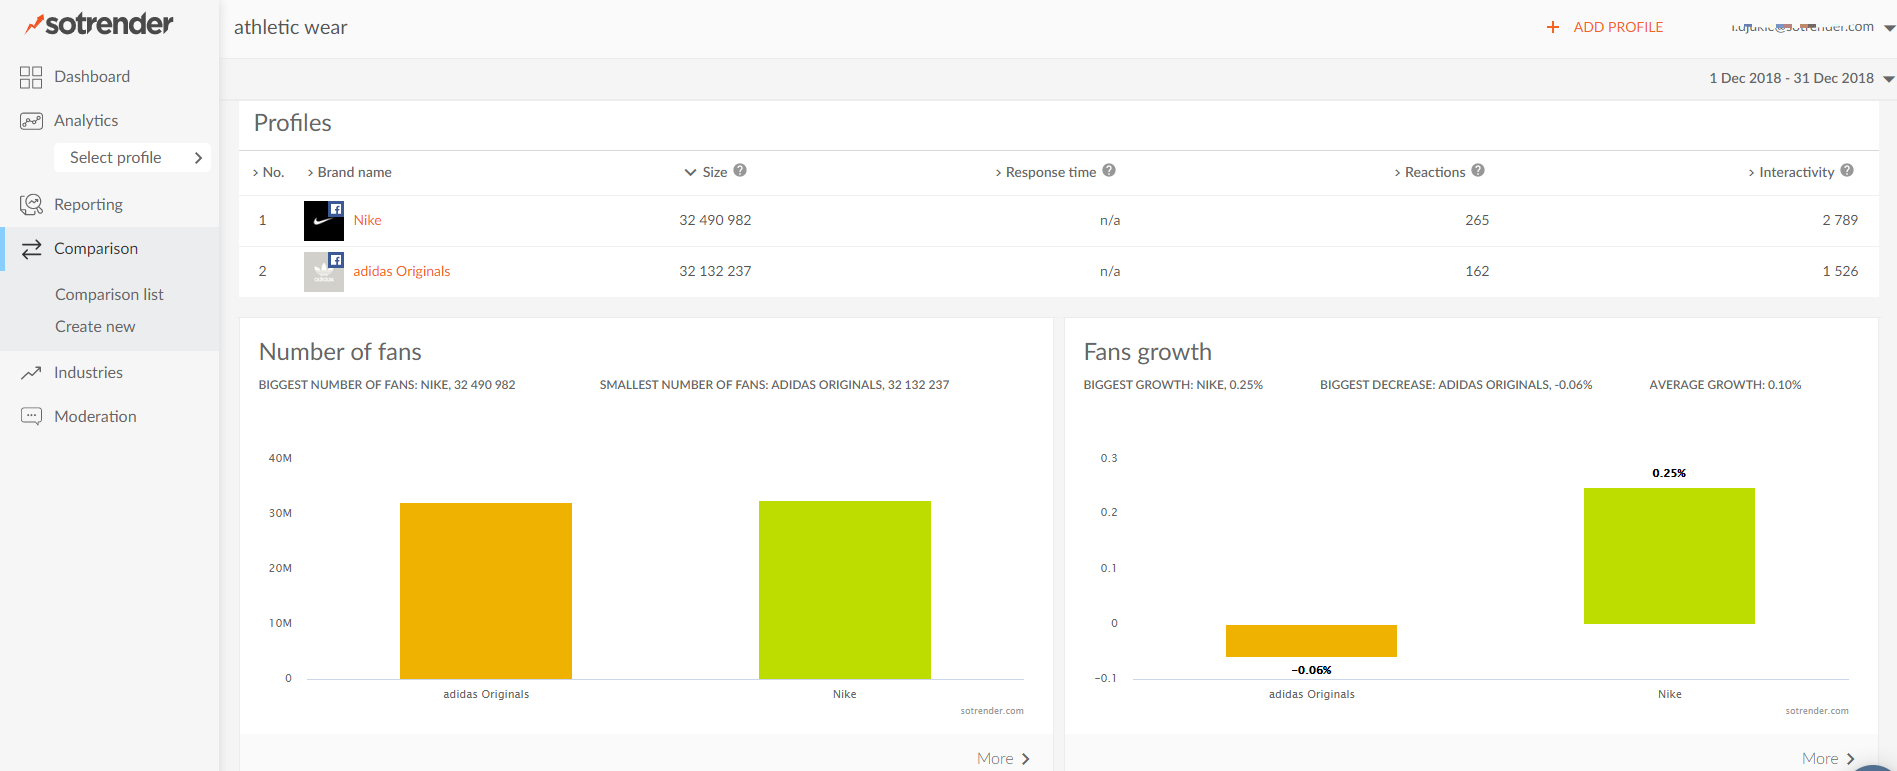Click the Industries trend arrow icon
1897x771 pixels.
[31, 373]
